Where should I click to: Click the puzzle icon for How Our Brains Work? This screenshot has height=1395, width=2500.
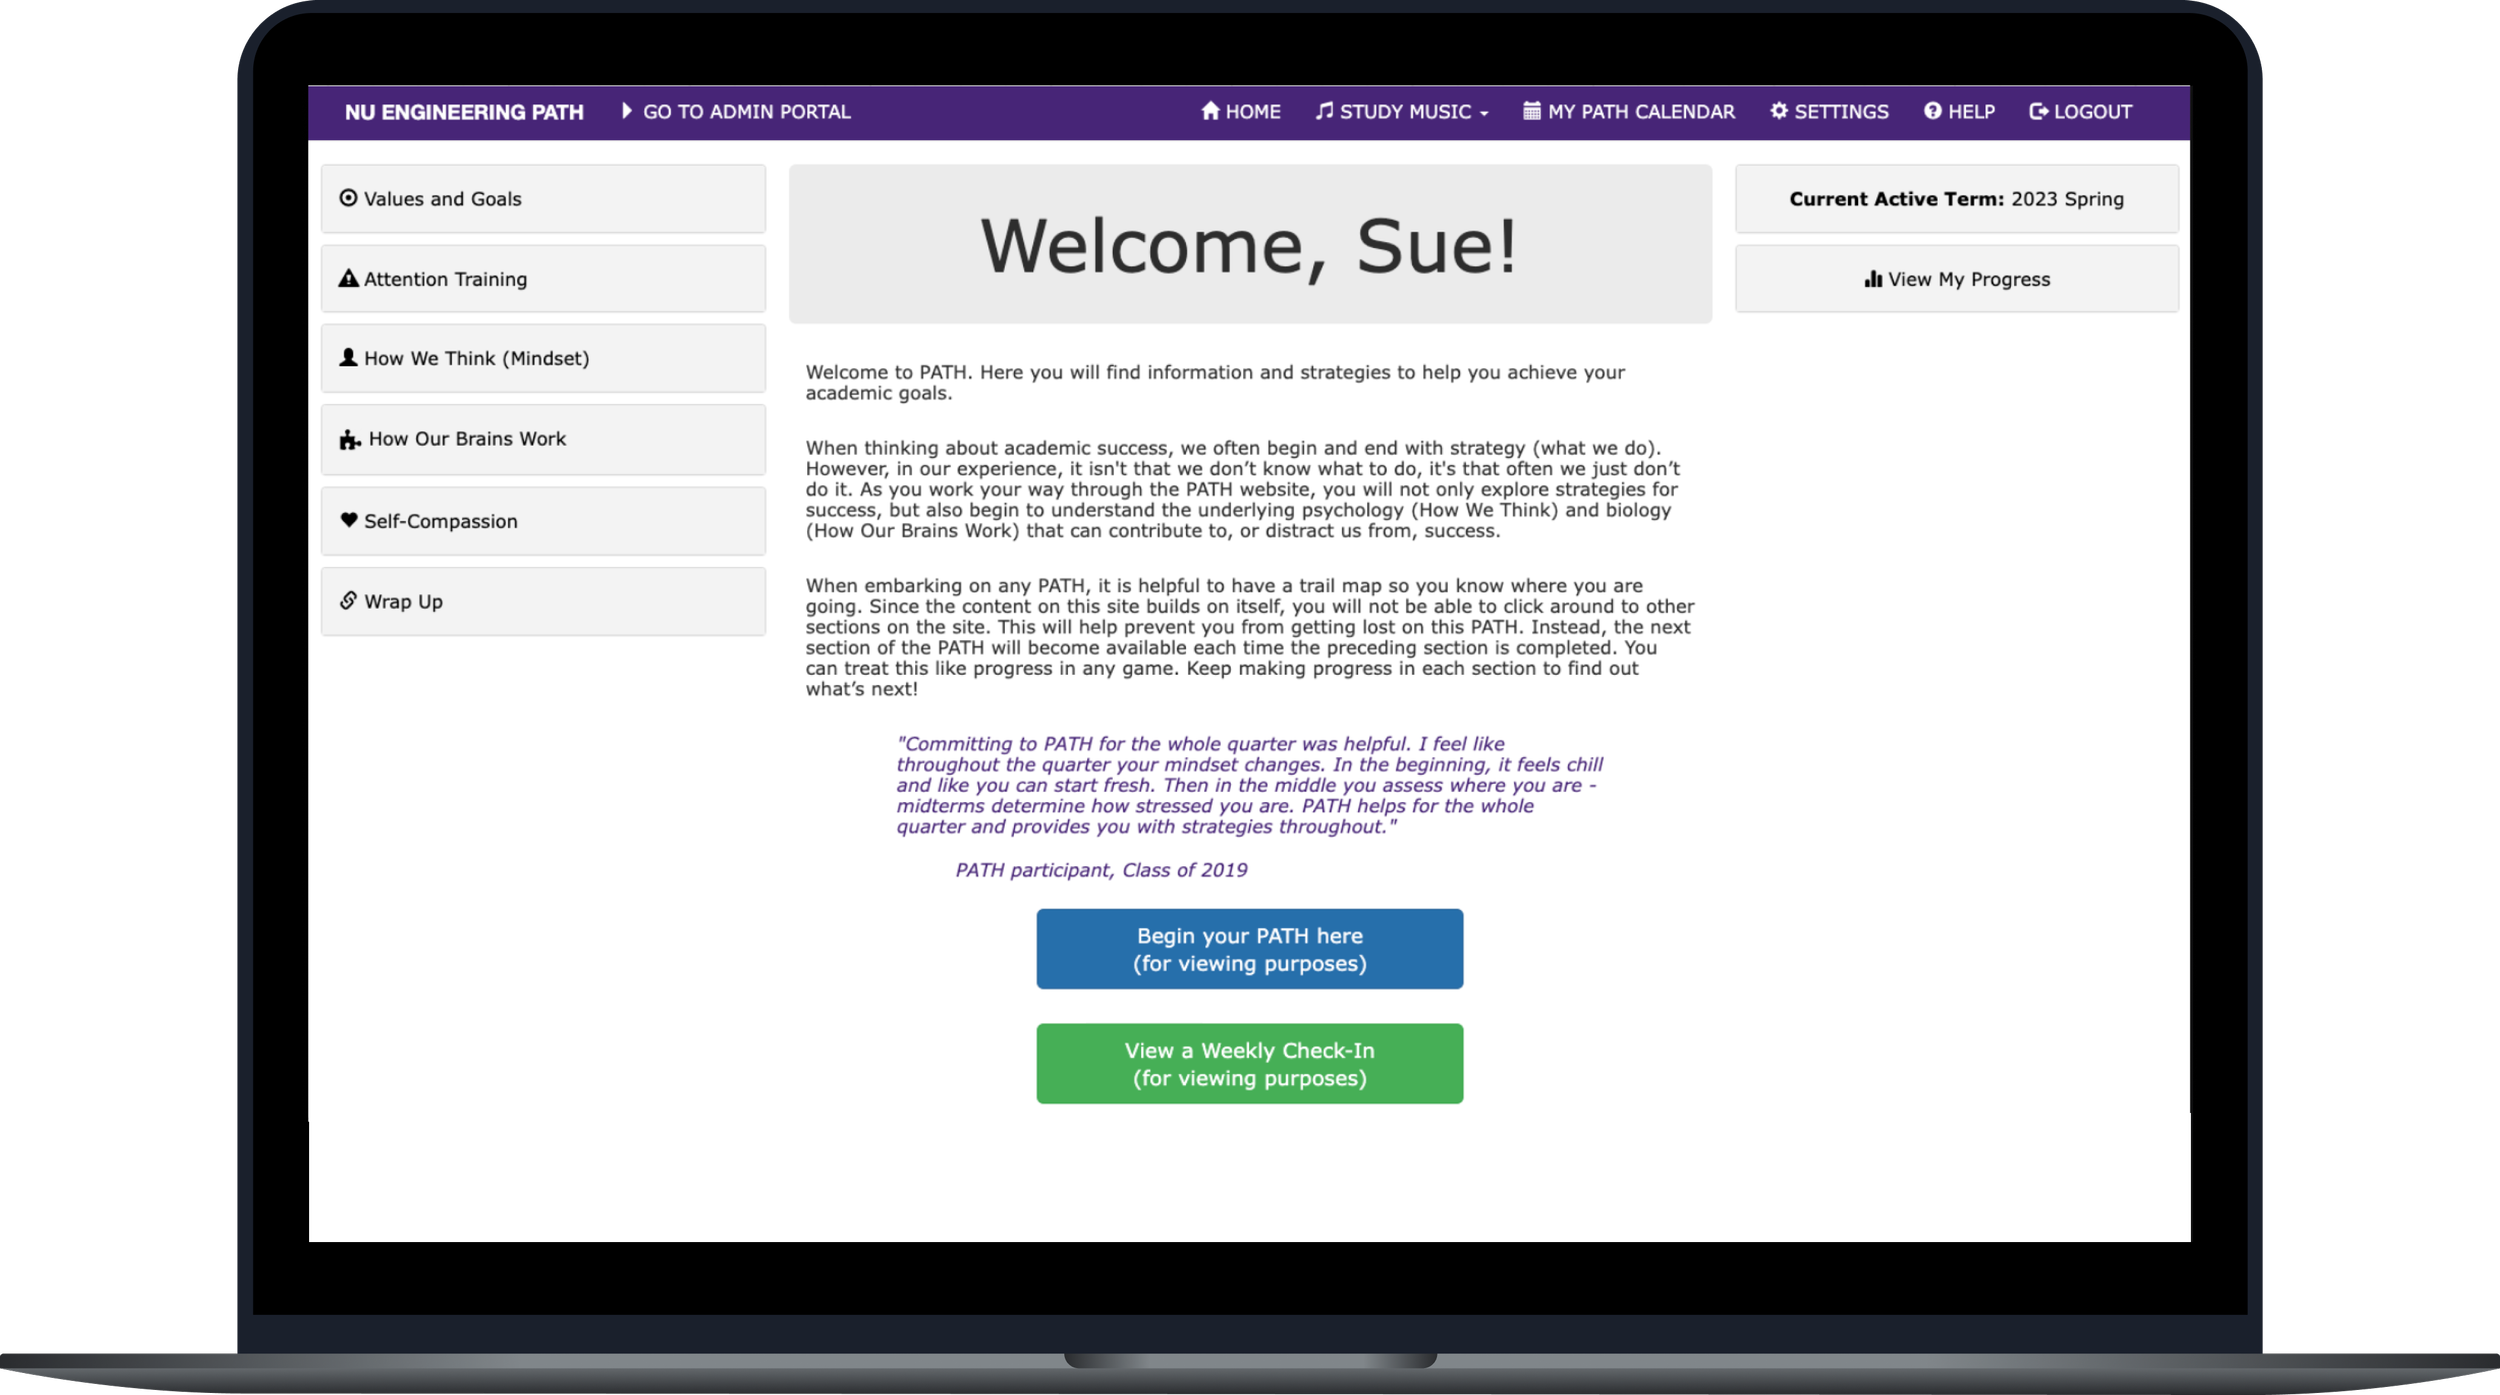tap(349, 440)
